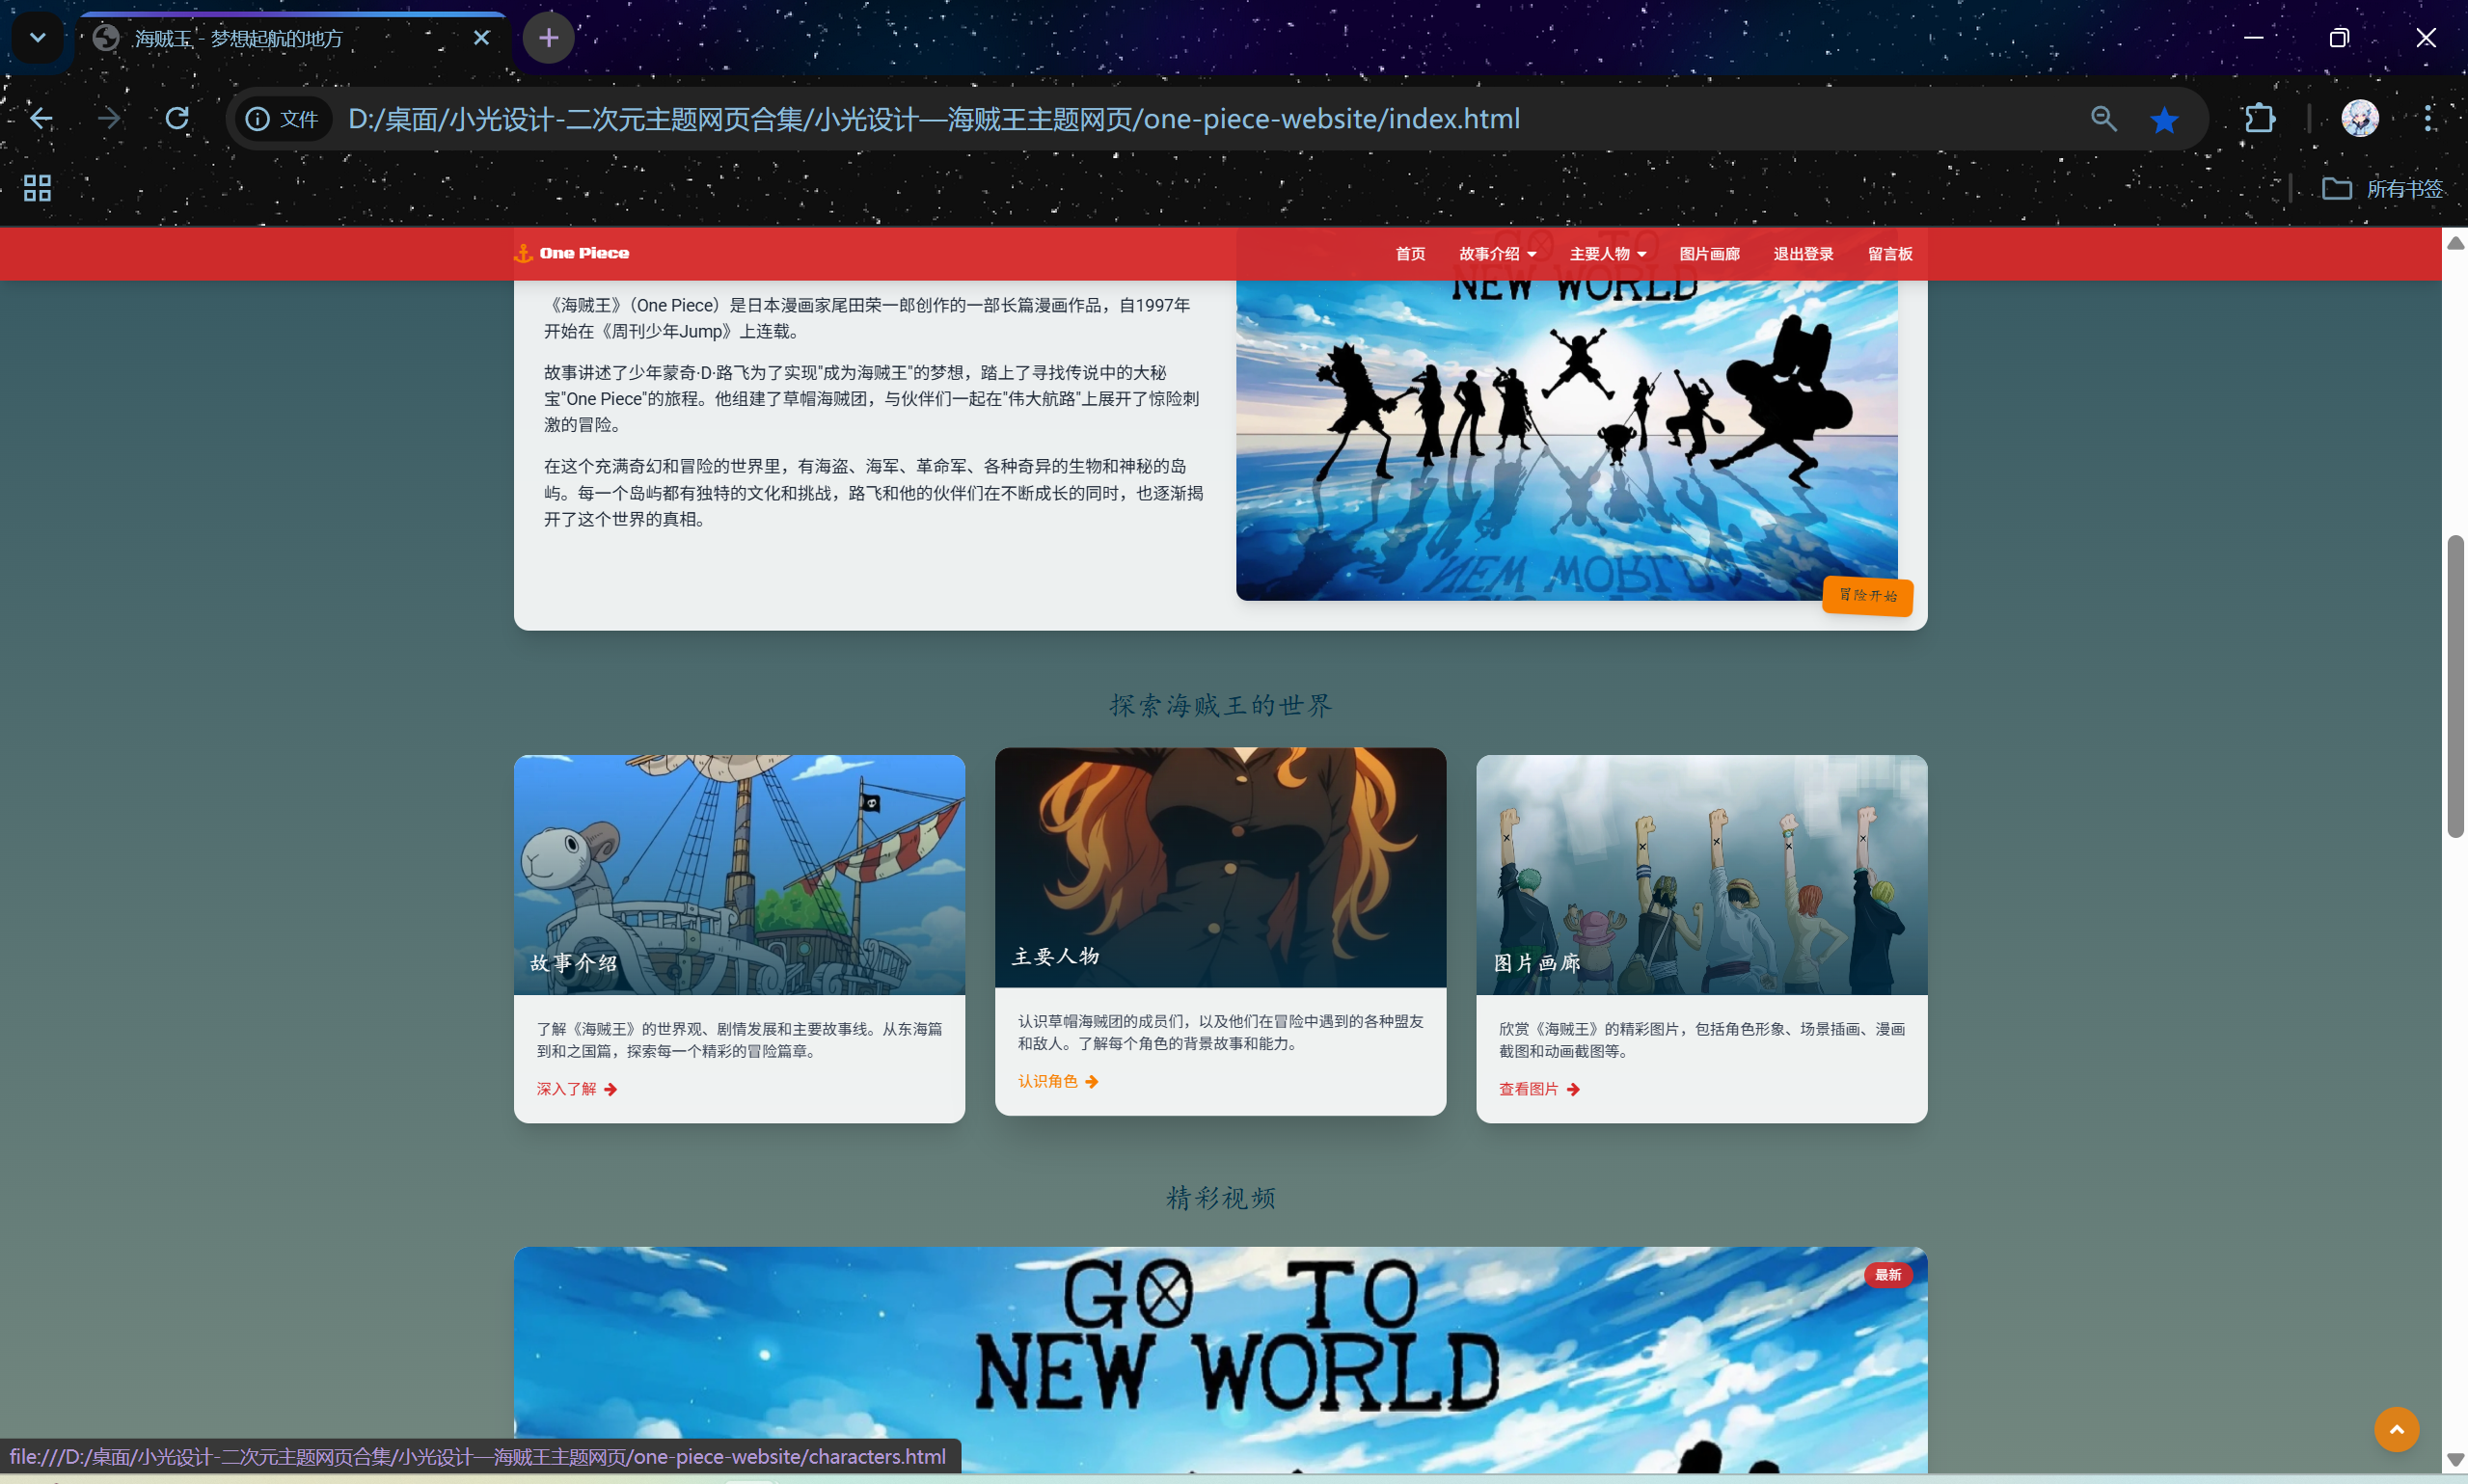2468x1484 pixels.
Task: Close the 海贼王 browser tab
Action: 481,38
